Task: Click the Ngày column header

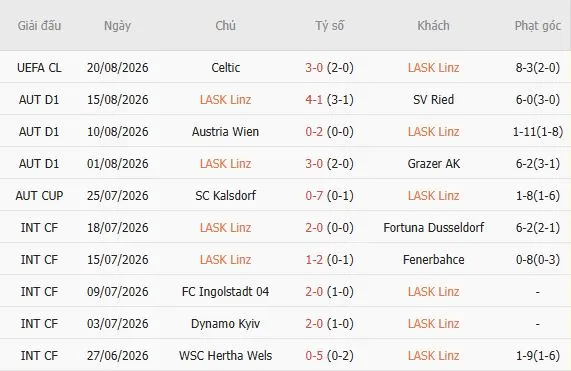Action: [117, 26]
